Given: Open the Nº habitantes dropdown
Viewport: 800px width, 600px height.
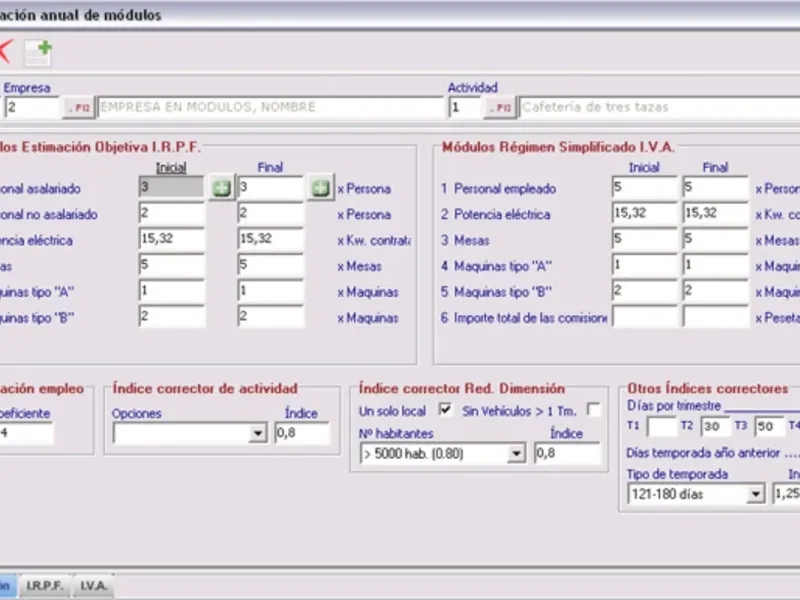Looking at the screenshot, I should click(x=516, y=454).
